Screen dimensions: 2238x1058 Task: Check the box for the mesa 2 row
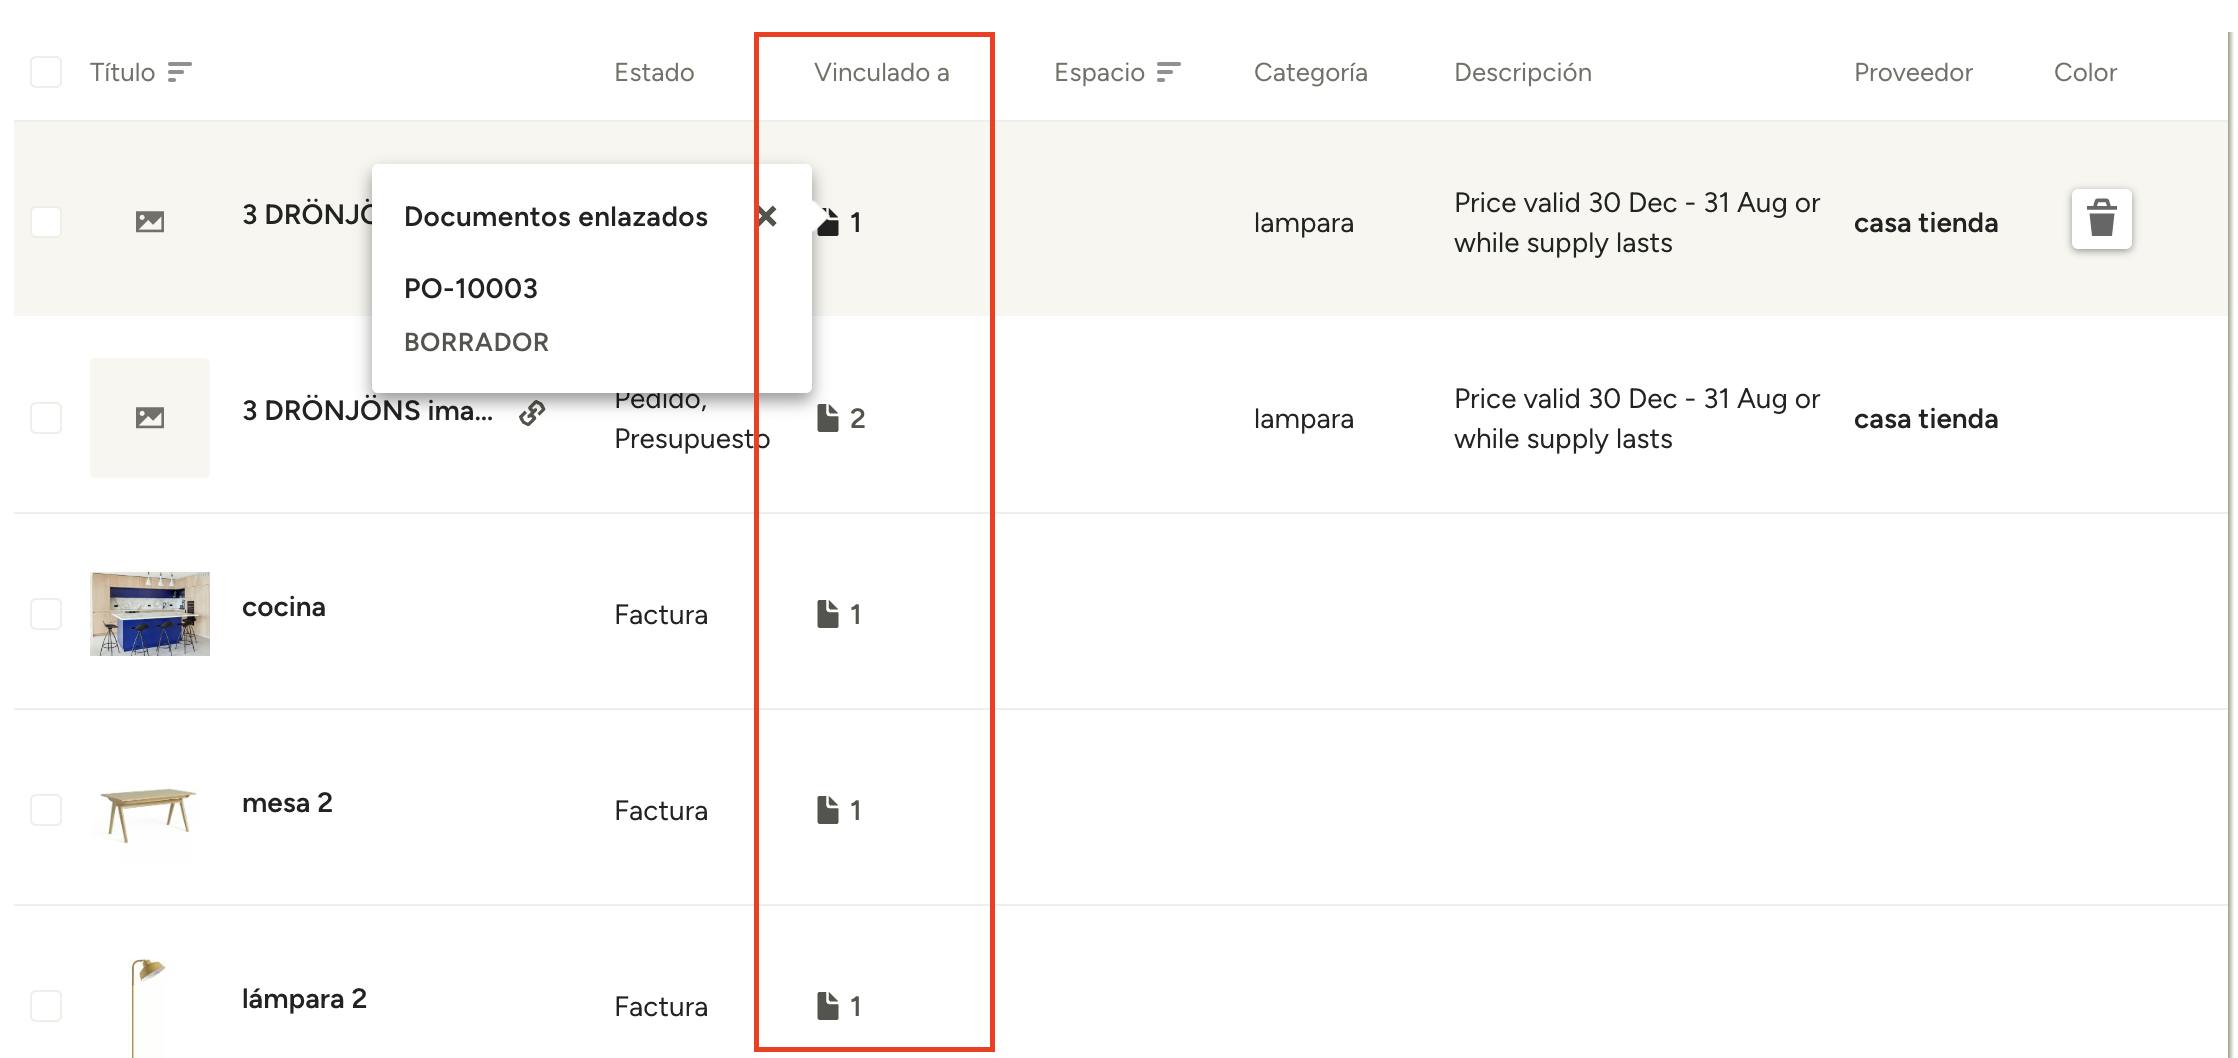pos(46,810)
